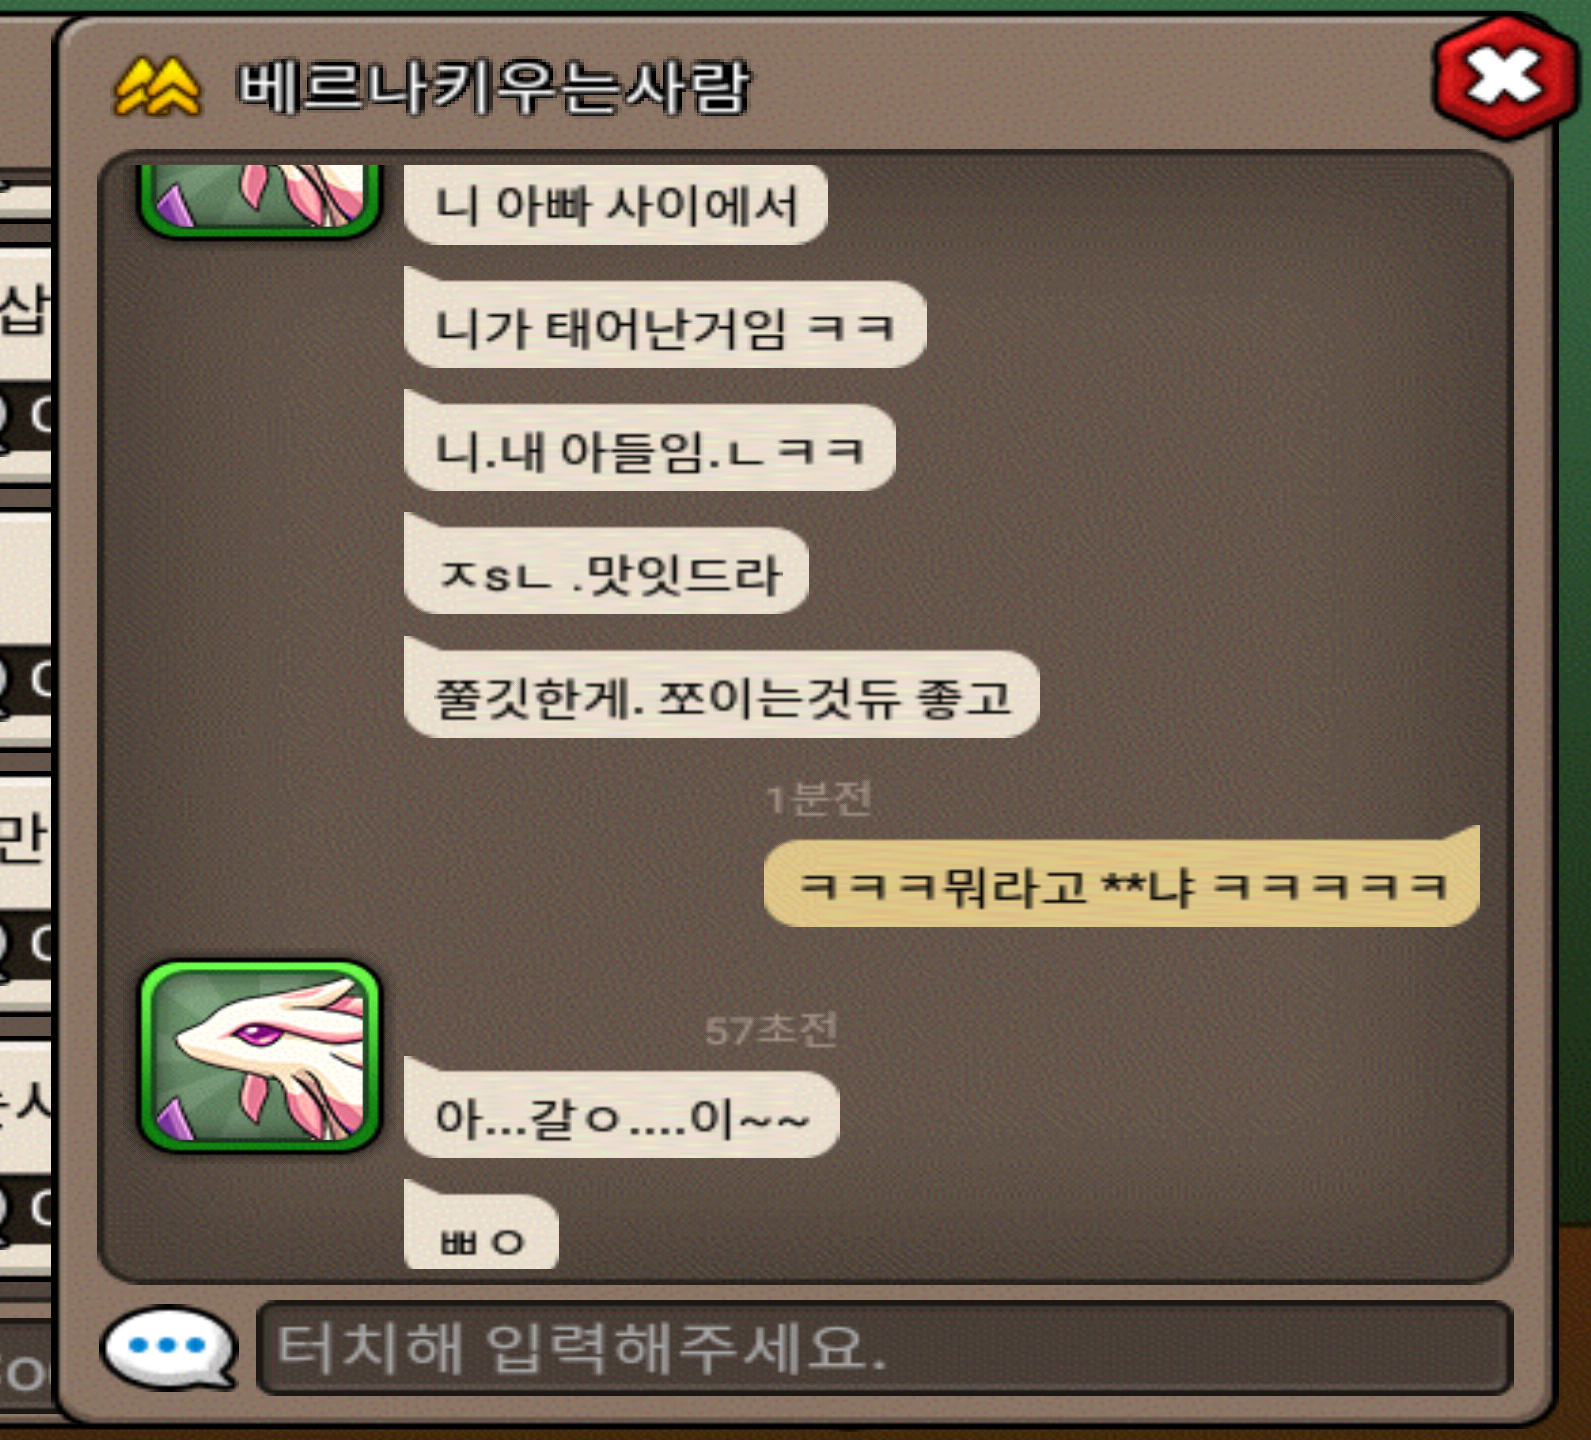Click the 1분전 timestamp label

(819, 799)
